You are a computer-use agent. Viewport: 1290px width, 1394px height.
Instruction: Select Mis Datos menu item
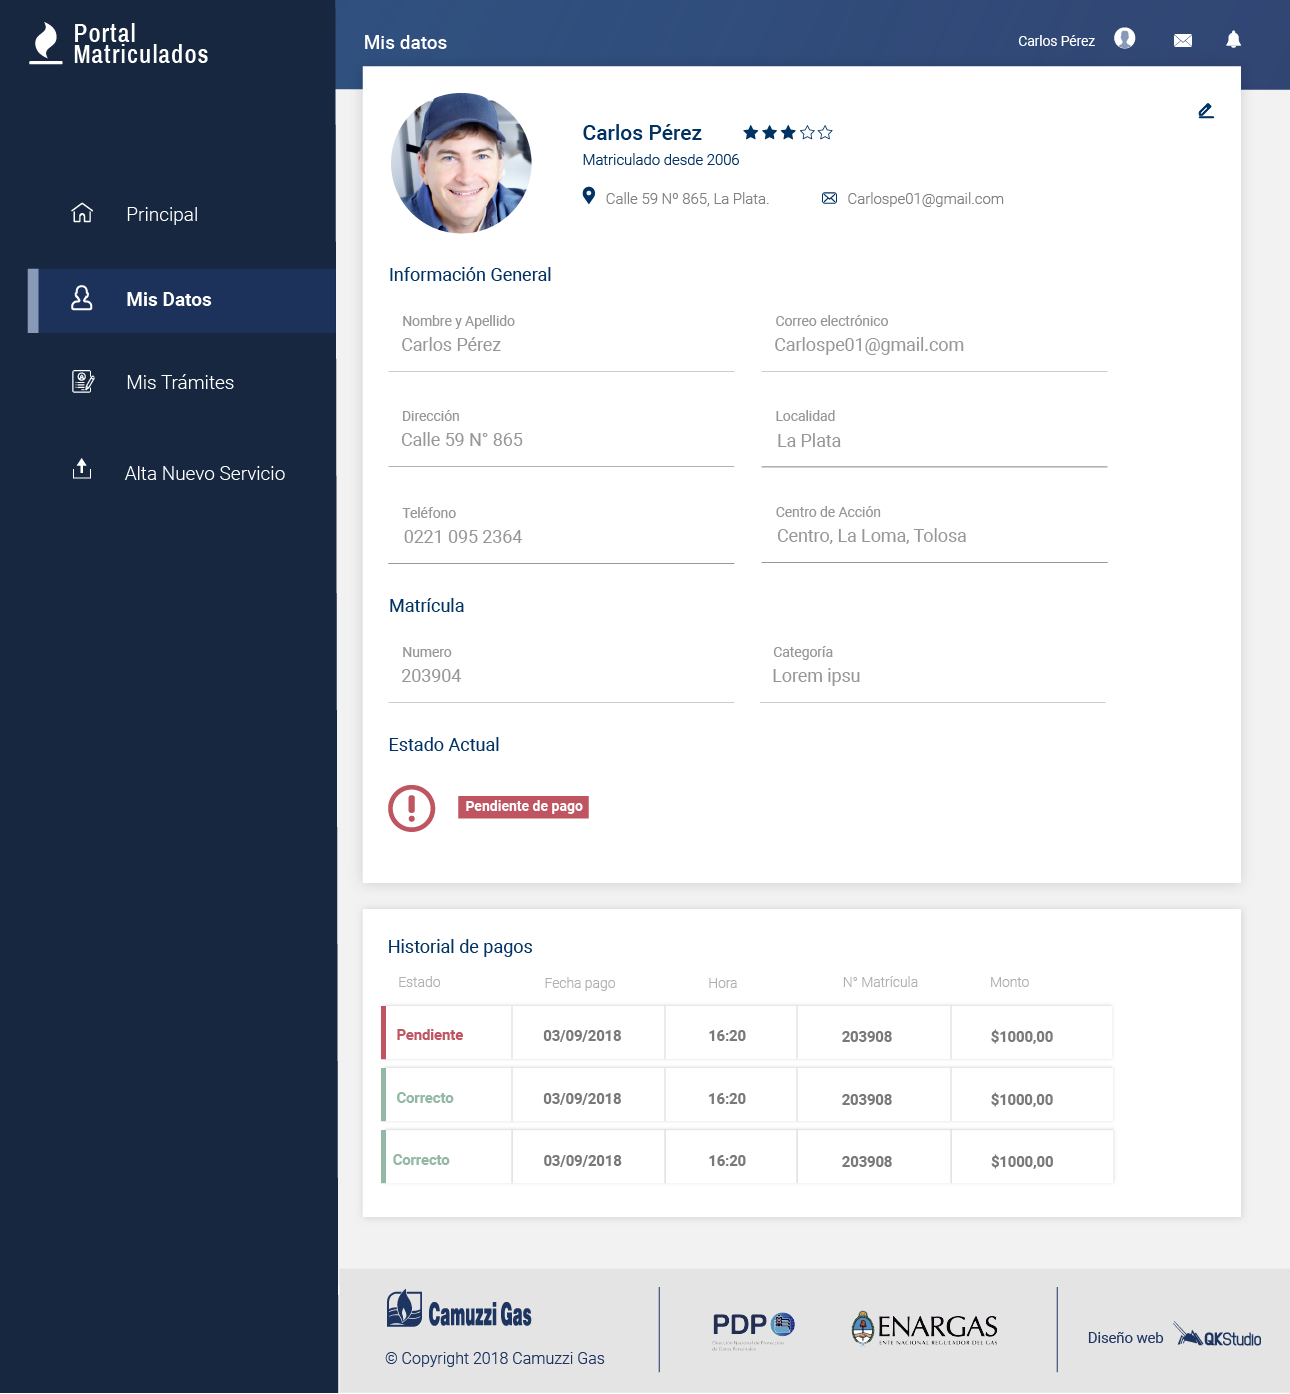coord(182,300)
